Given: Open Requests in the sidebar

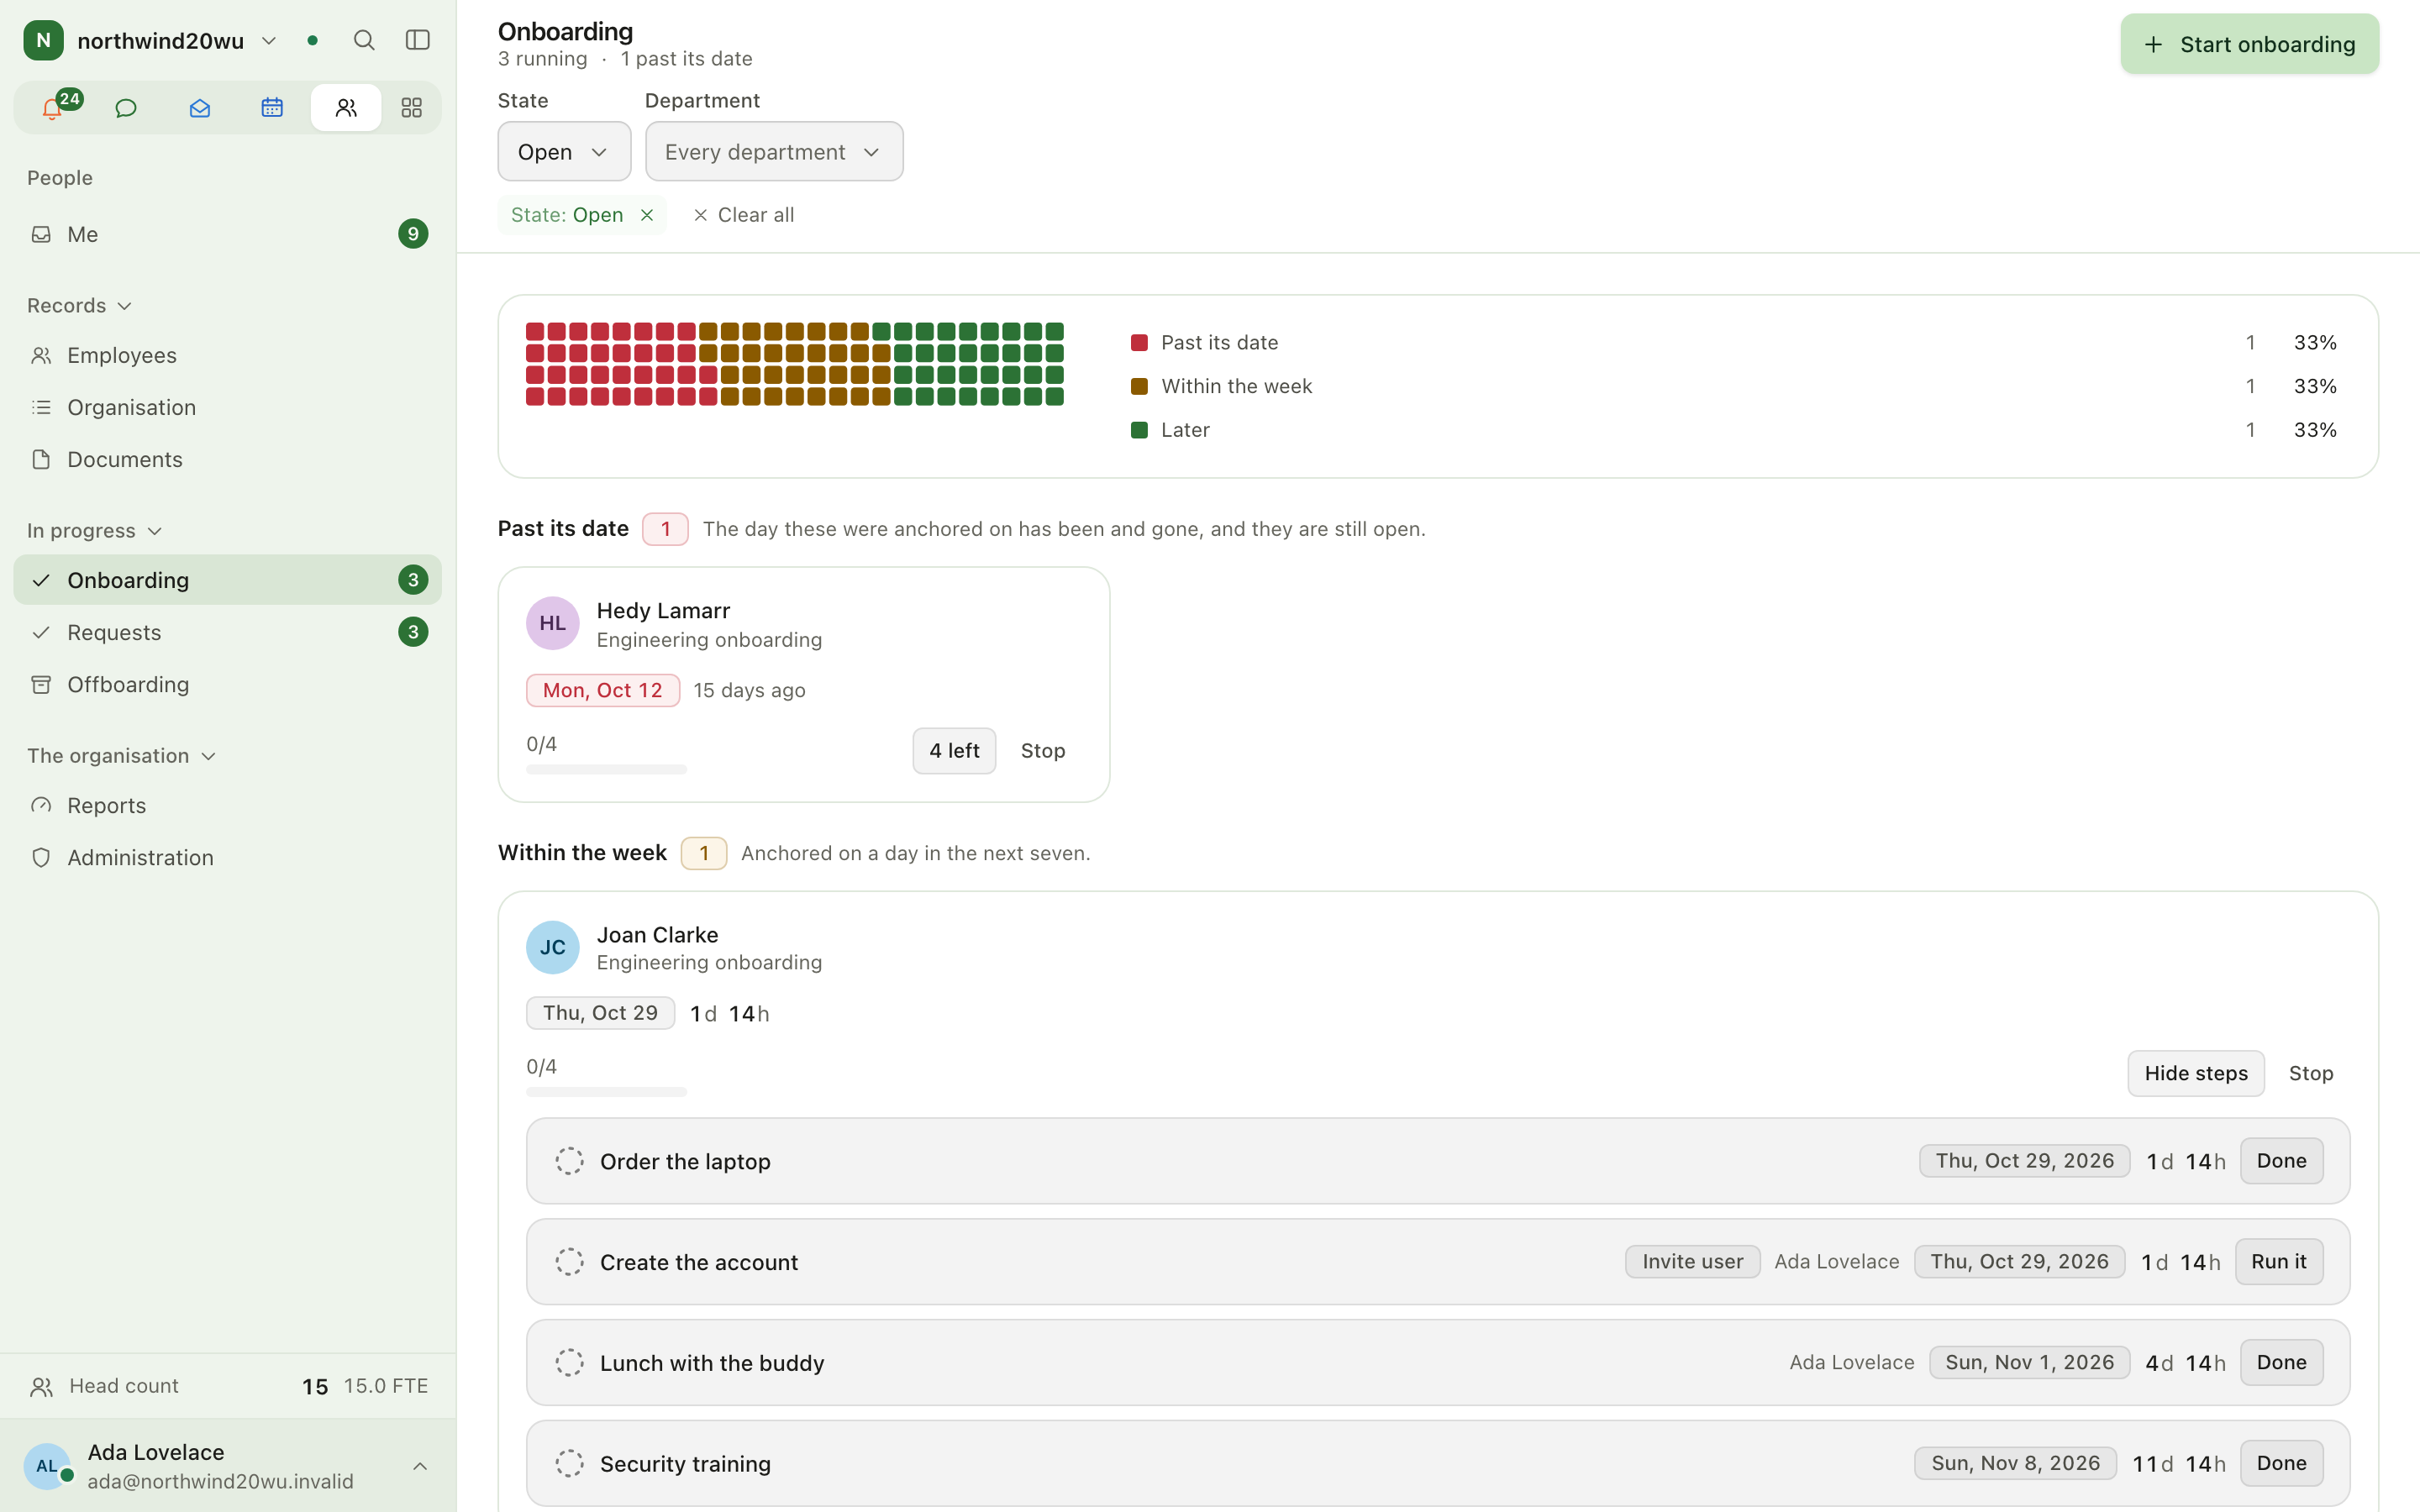Looking at the screenshot, I should [228, 632].
